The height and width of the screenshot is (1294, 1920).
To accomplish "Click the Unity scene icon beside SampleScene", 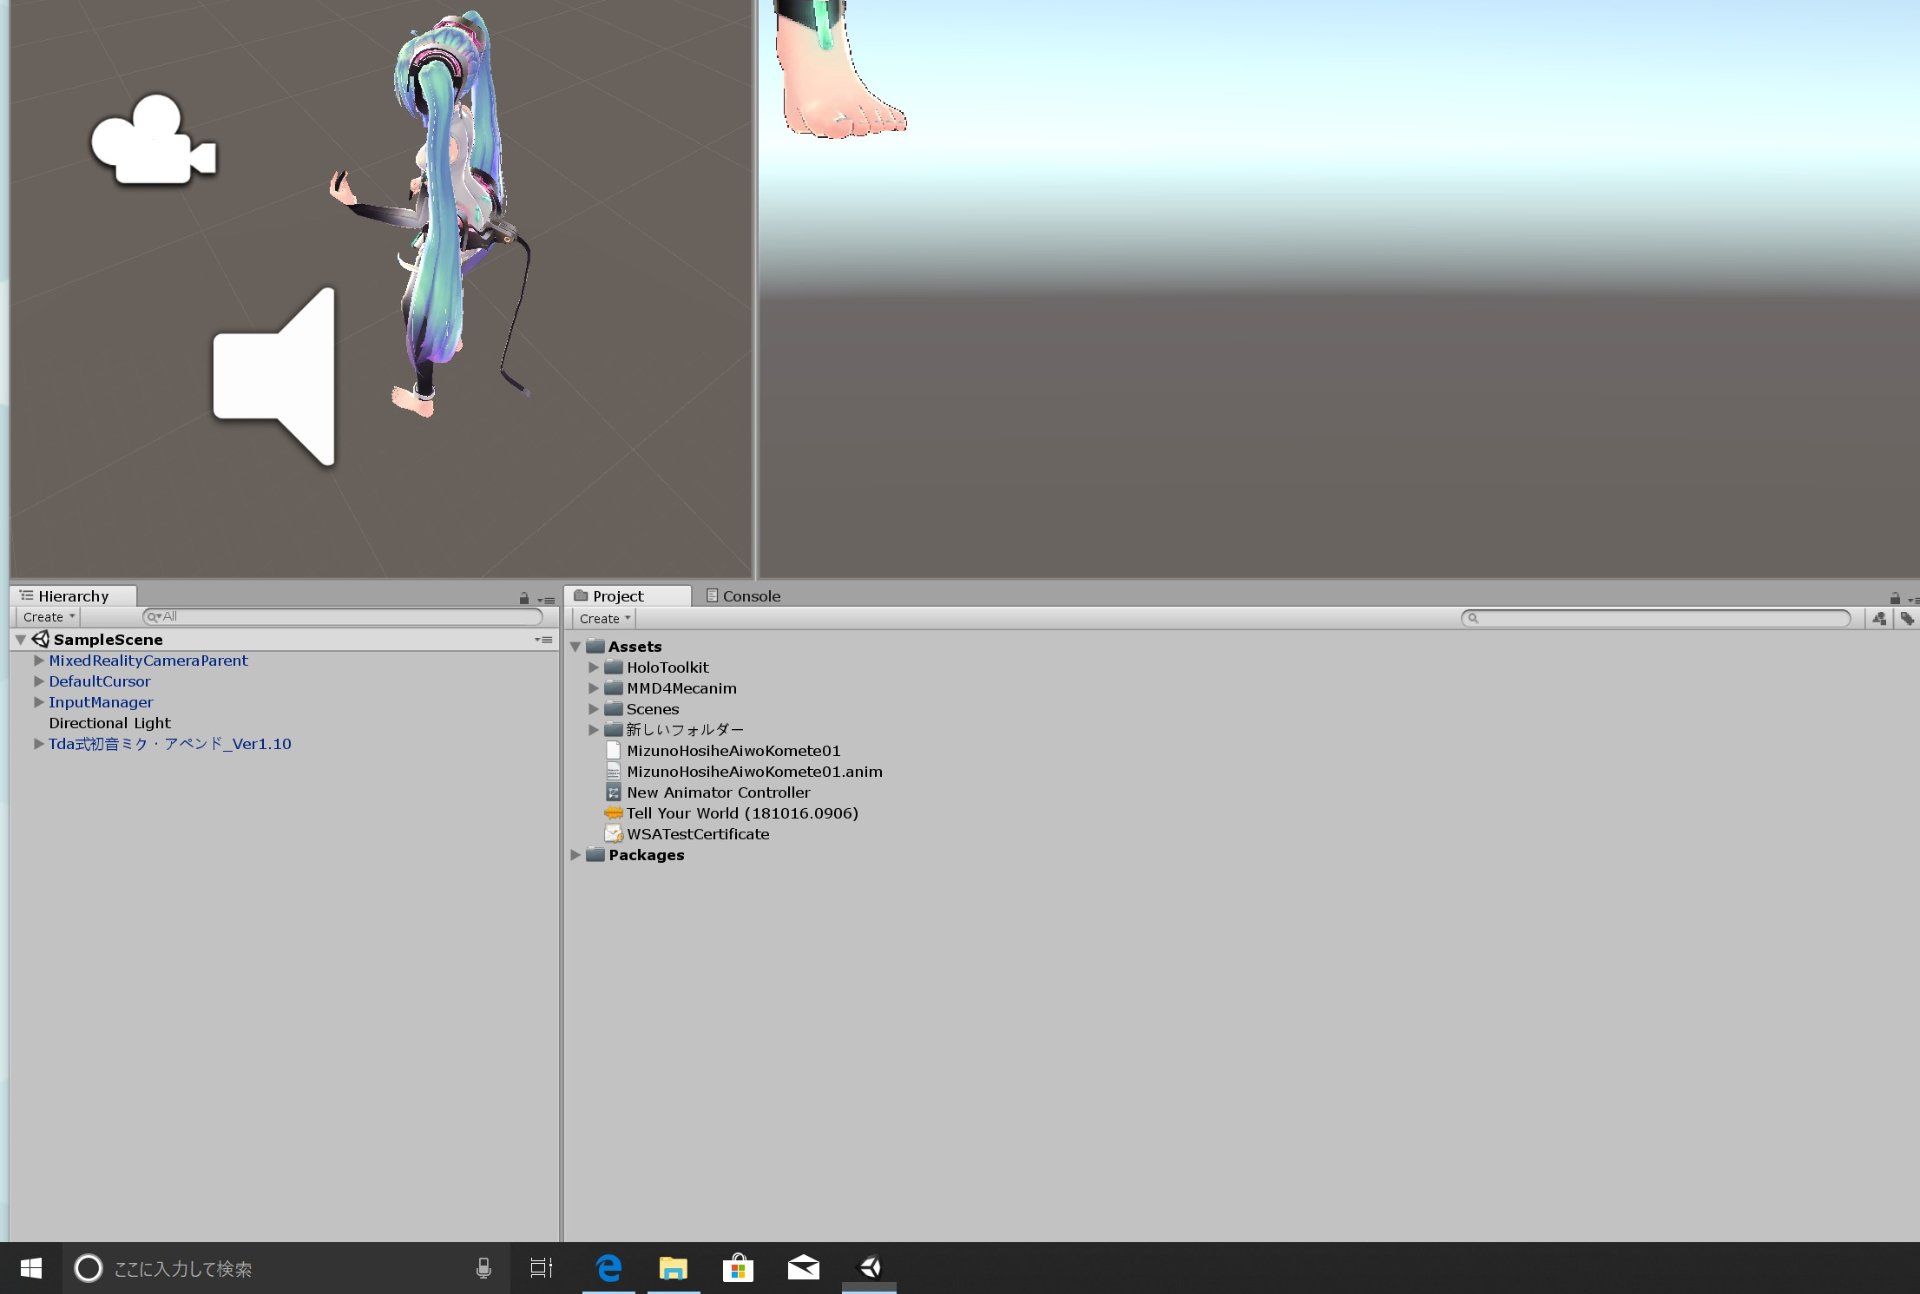I will (40, 639).
